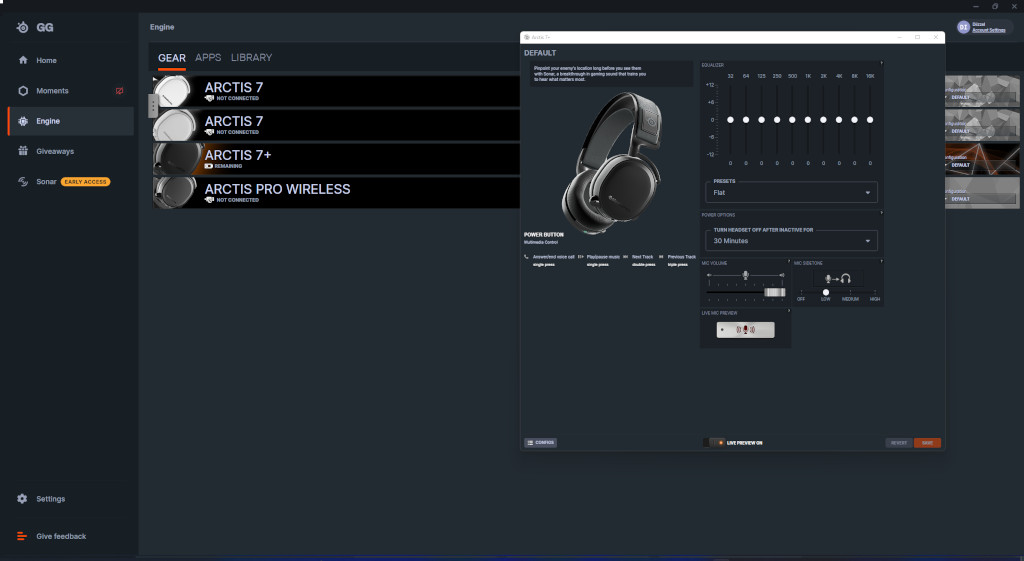1024x561 pixels.
Task: Click the mic-to-headphones sidetone icon
Action: (837, 279)
